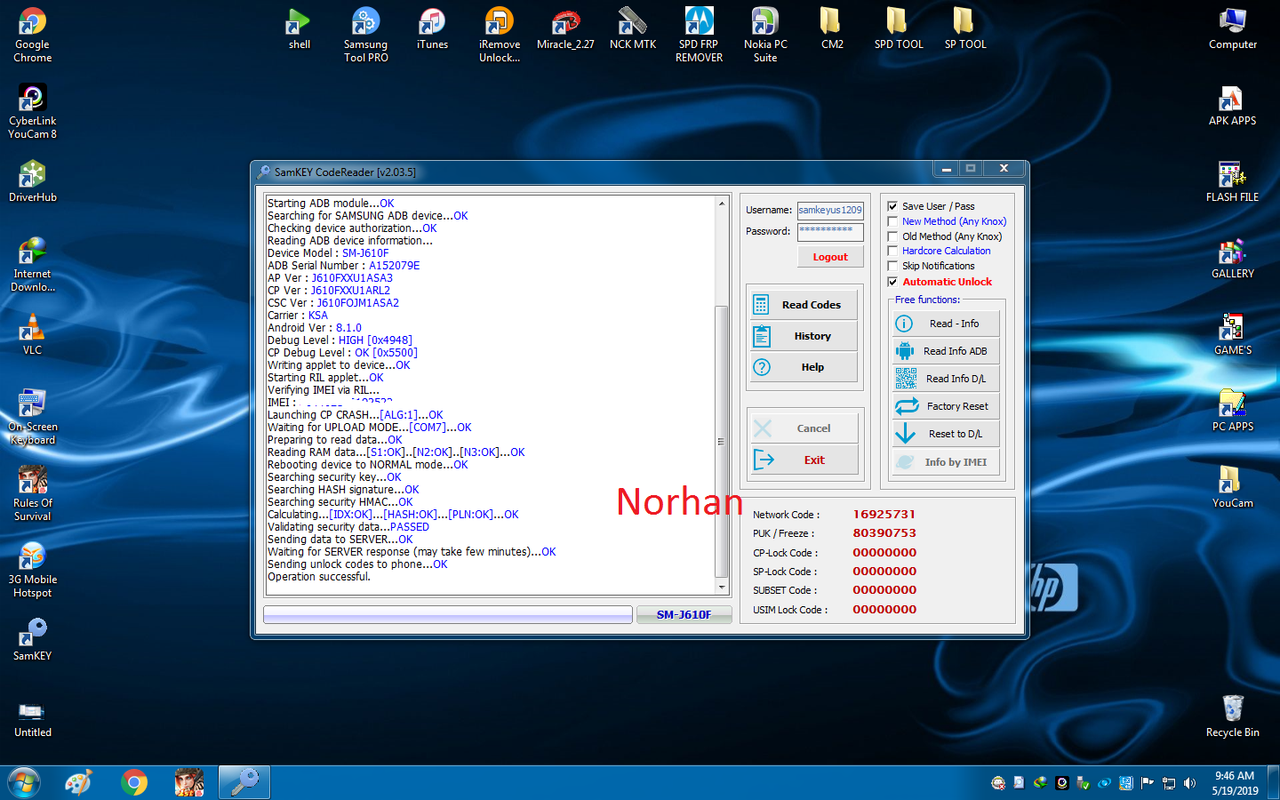Click the Logout button

click(x=830, y=257)
